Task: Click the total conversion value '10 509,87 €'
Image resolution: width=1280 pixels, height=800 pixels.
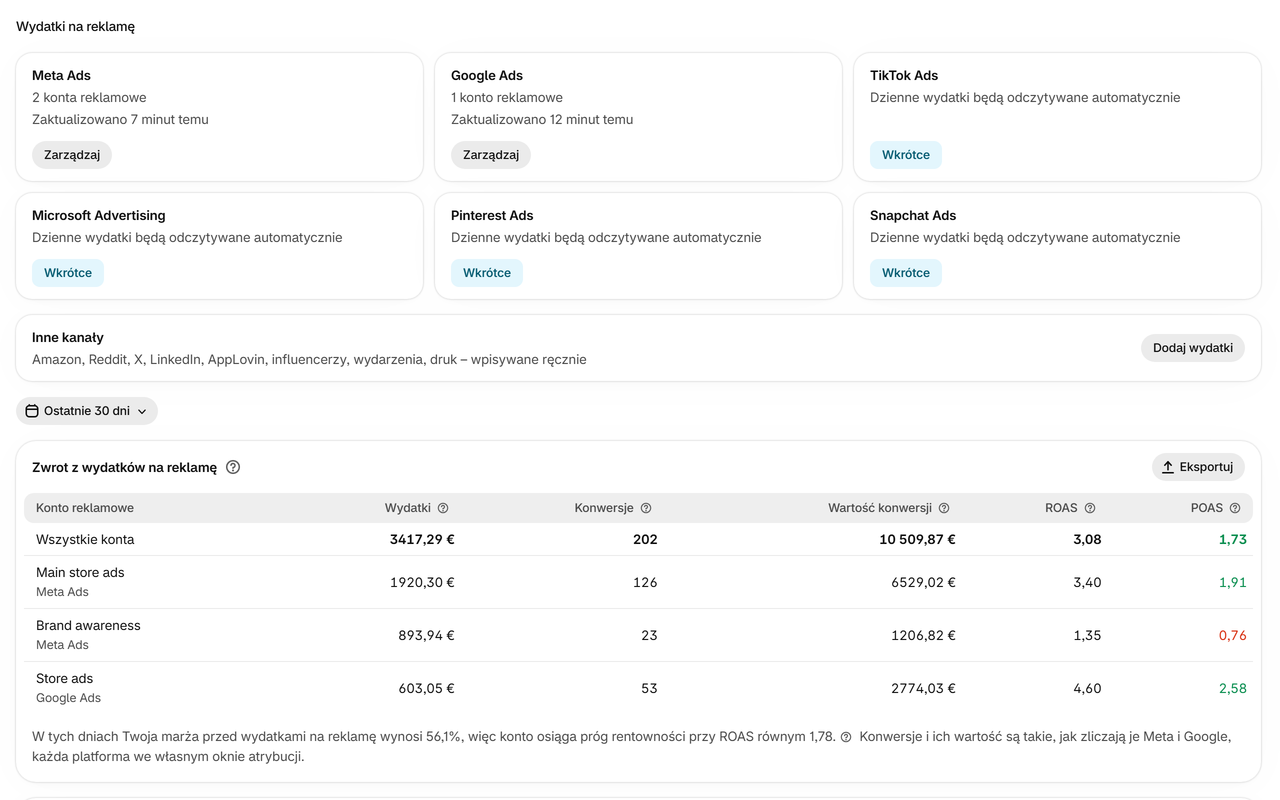Action: click(x=918, y=539)
